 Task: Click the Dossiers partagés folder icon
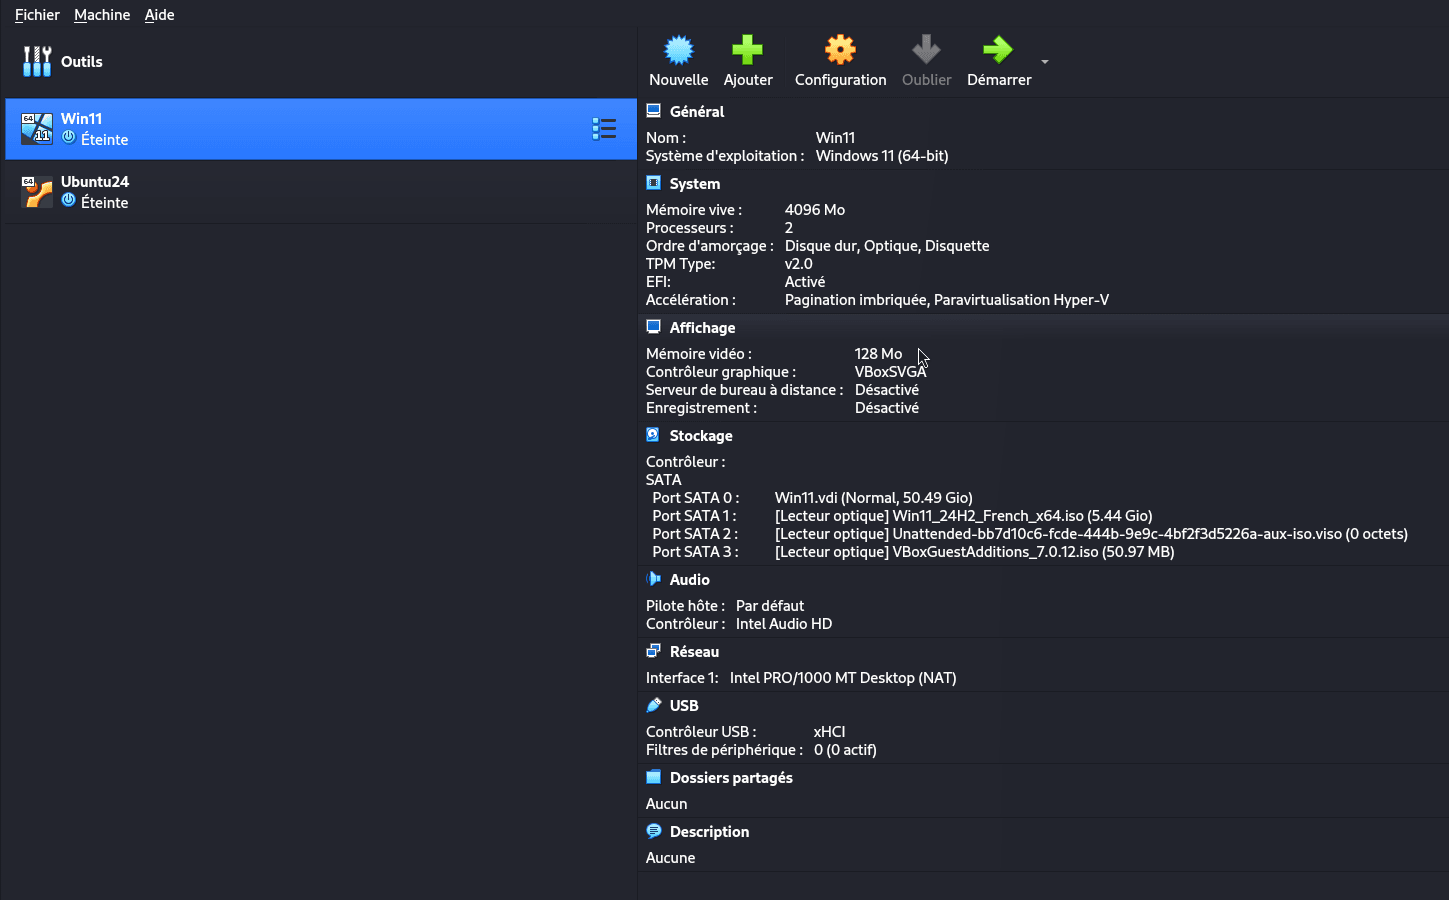click(x=654, y=777)
